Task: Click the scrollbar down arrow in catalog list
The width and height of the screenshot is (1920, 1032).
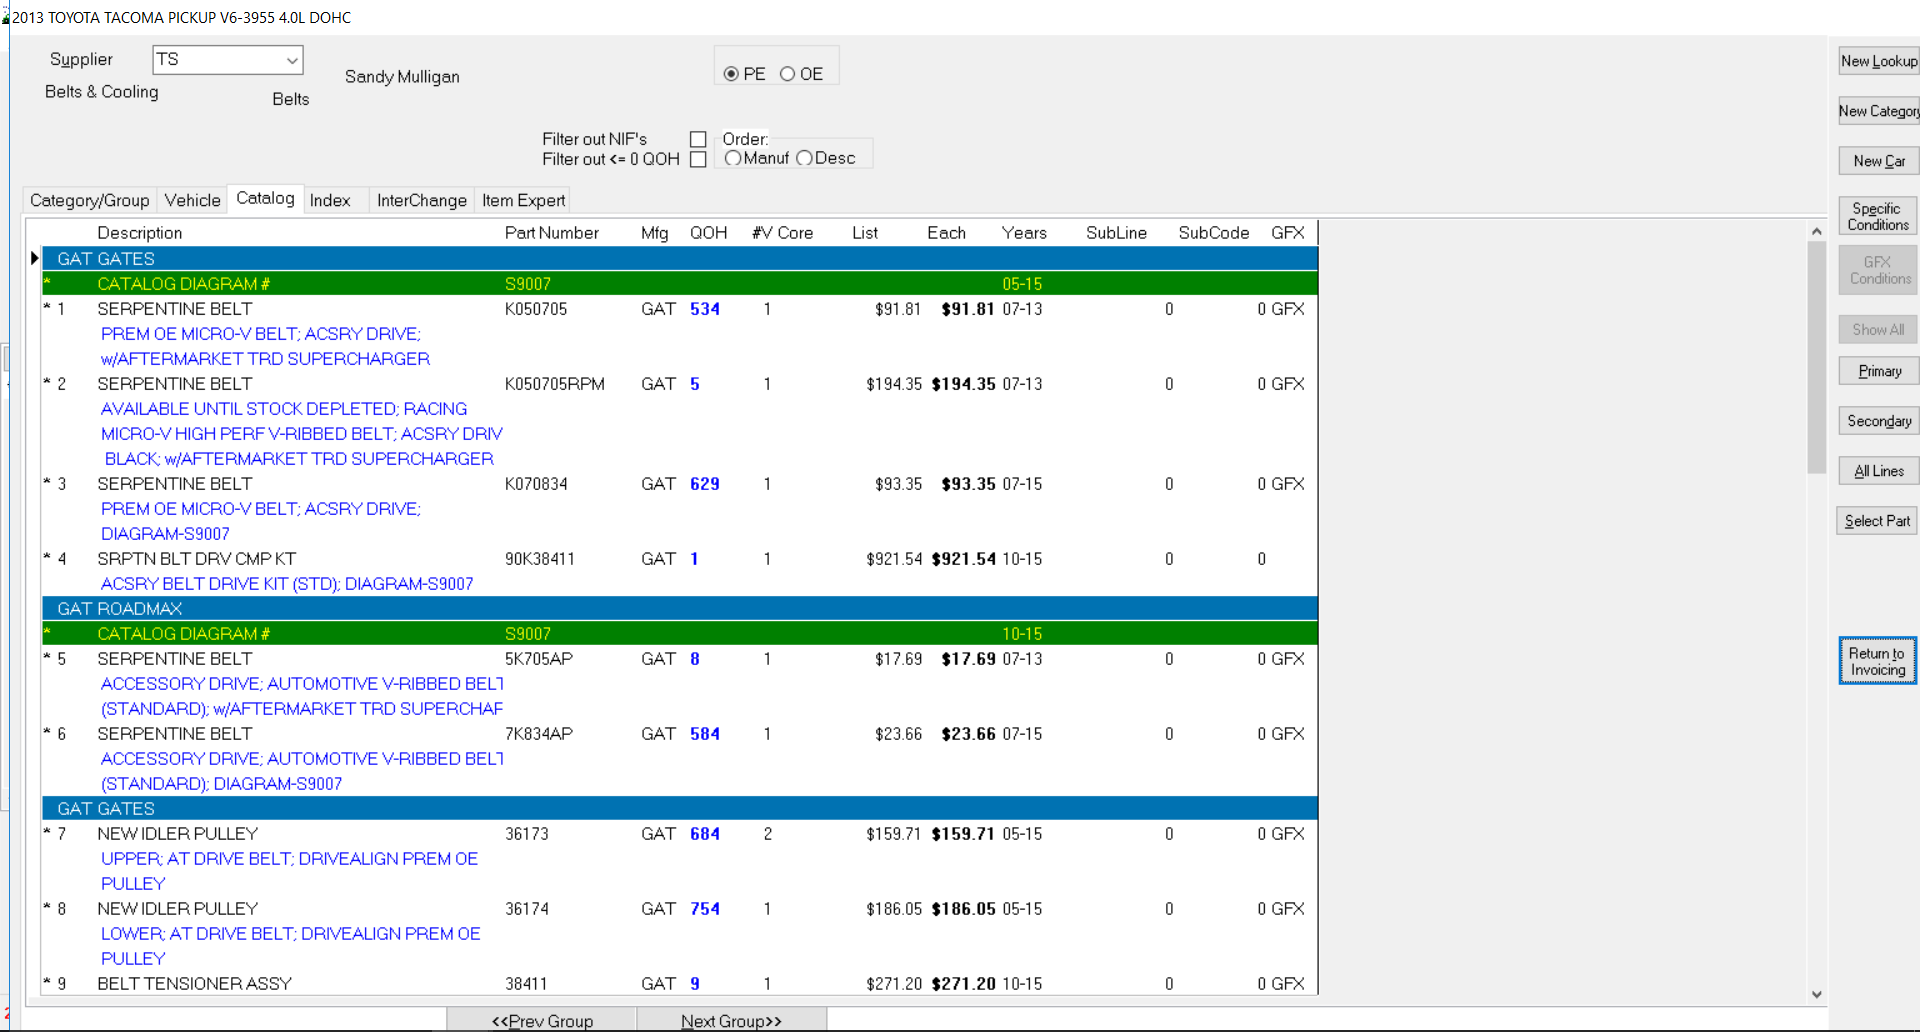Action: [x=1816, y=994]
